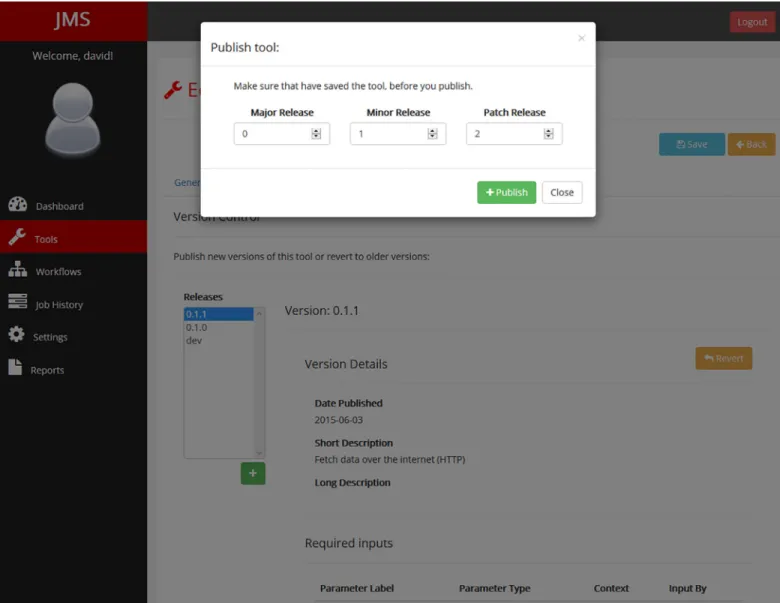Dismiss the dialog using the X icon
Image resolution: width=780 pixels, height=603 pixels.
tap(582, 38)
